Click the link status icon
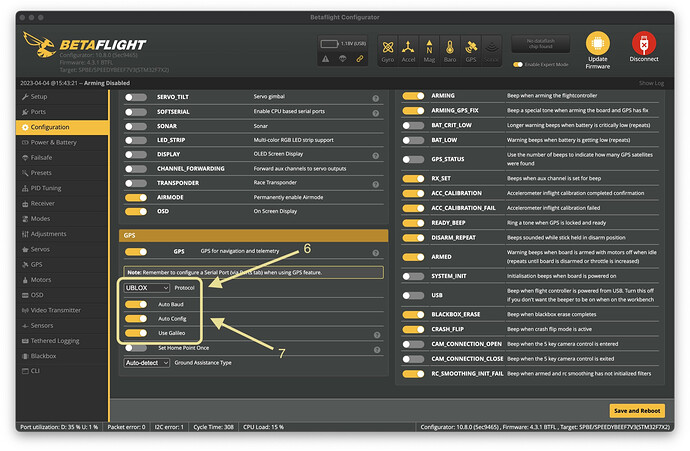Viewport: 690px width, 451px height. pyautogui.click(x=360, y=59)
